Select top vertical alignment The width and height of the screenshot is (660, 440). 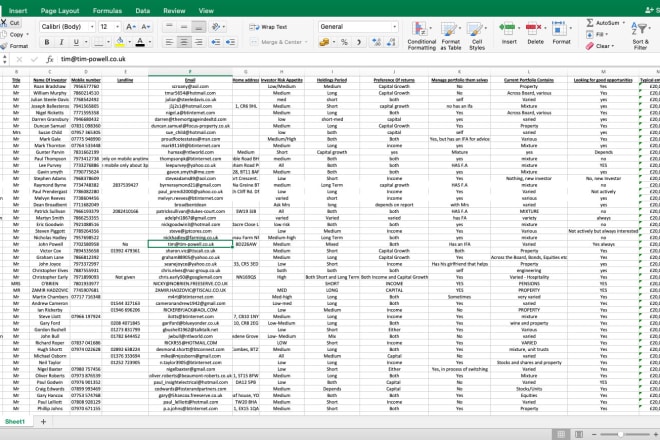[x=169, y=27]
